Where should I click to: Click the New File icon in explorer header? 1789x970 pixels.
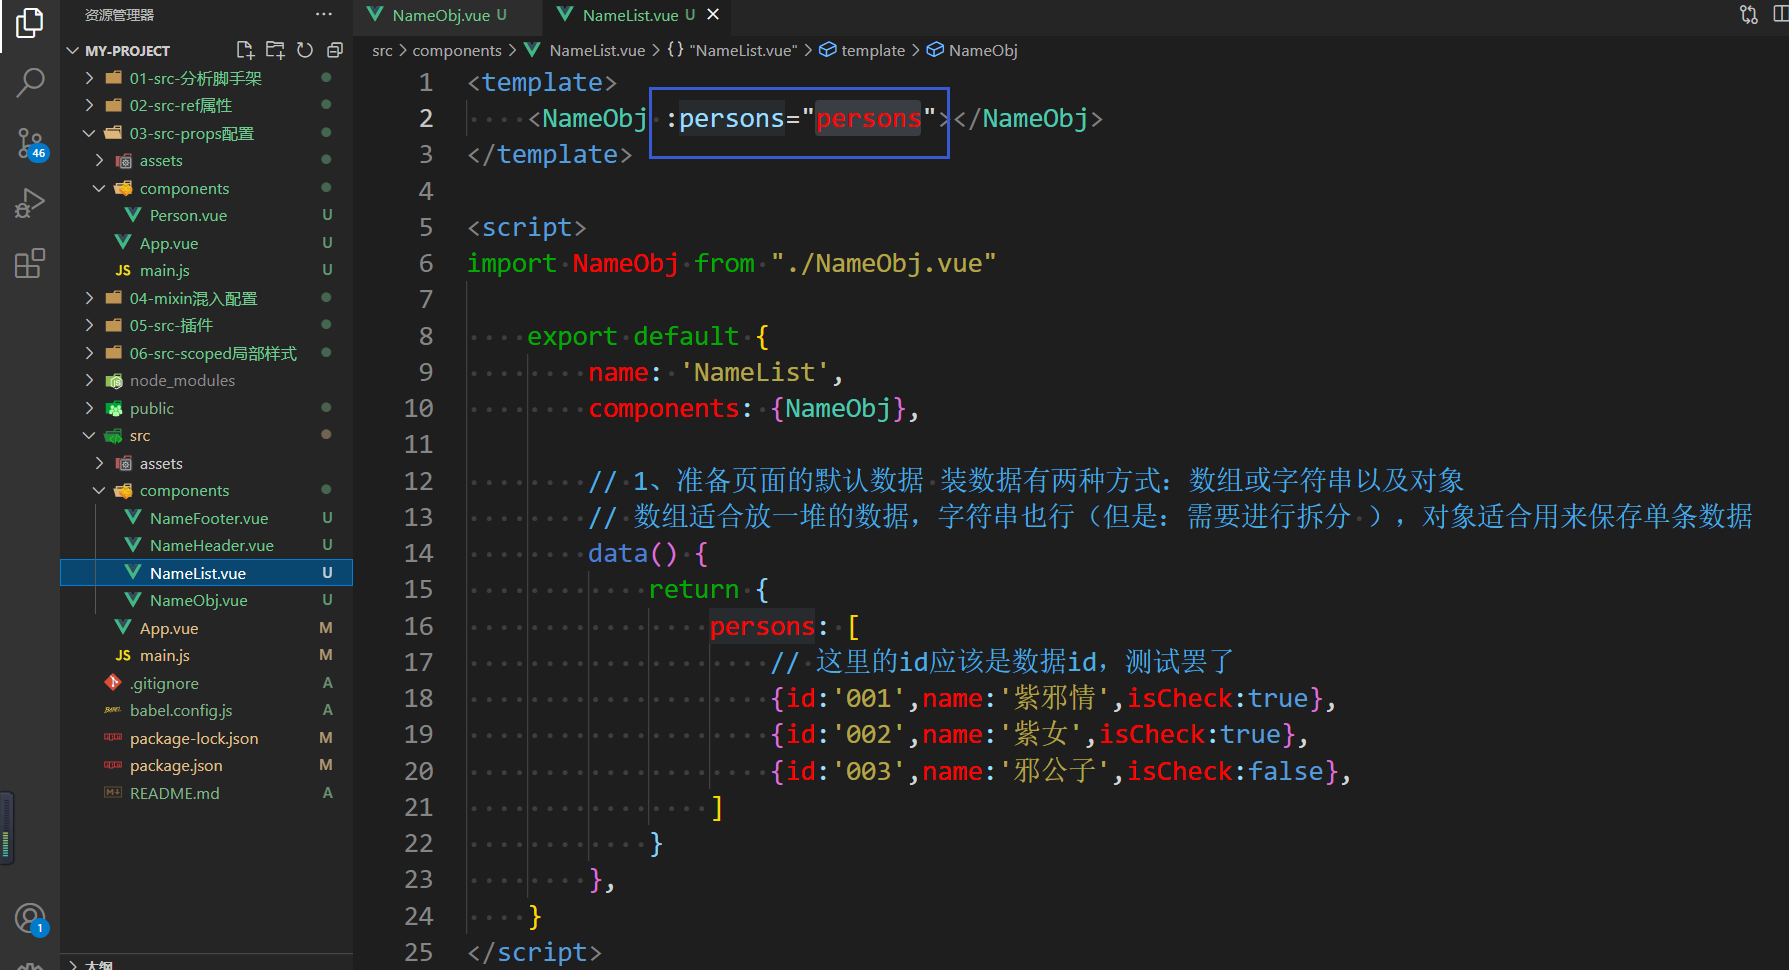click(x=245, y=50)
